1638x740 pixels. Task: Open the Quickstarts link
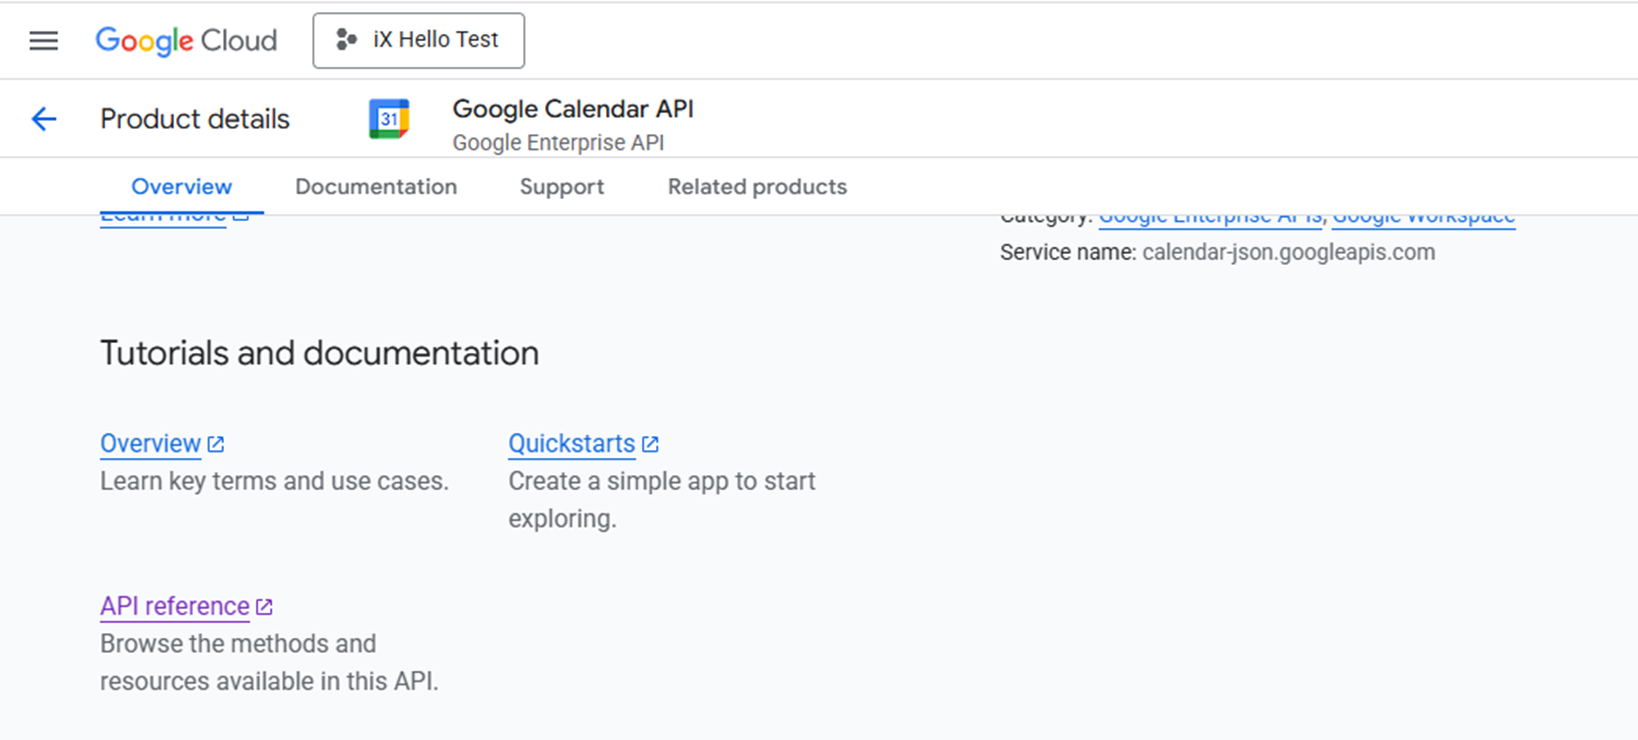pos(571,443)
